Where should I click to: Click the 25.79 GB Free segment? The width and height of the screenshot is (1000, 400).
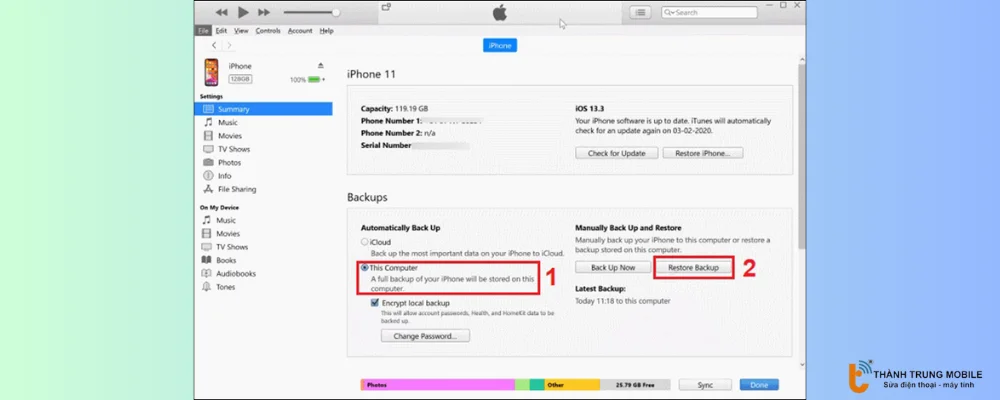(x=635, y=385)
